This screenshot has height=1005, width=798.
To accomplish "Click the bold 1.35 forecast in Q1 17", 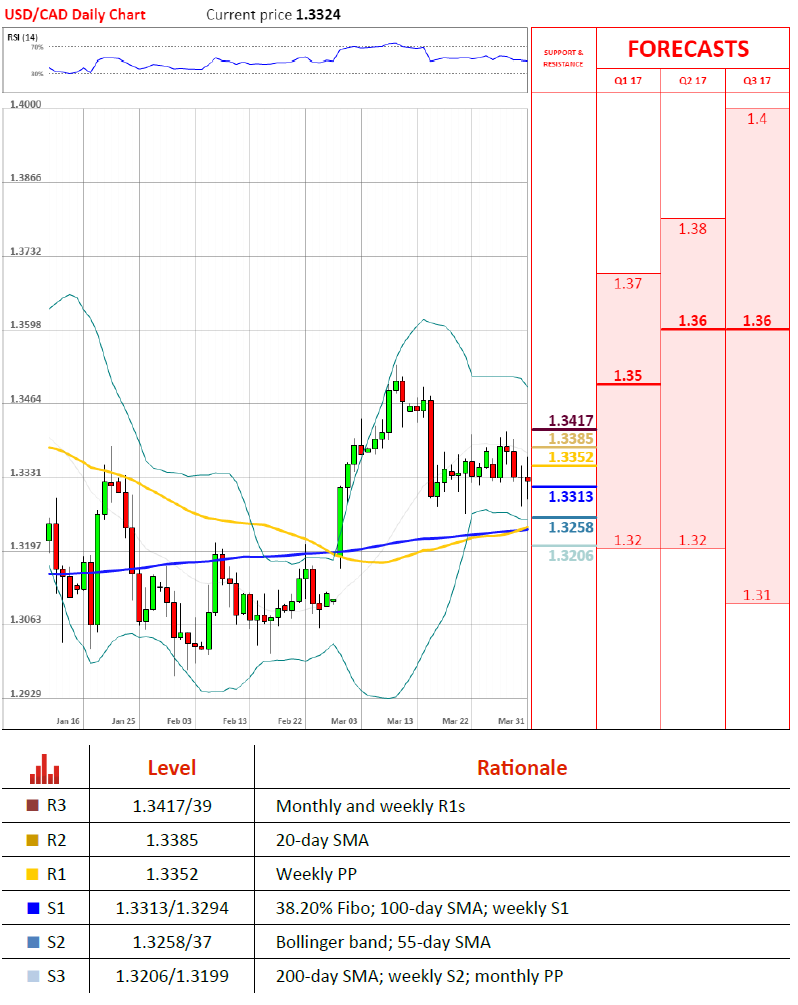I will (x=628, y=376).
